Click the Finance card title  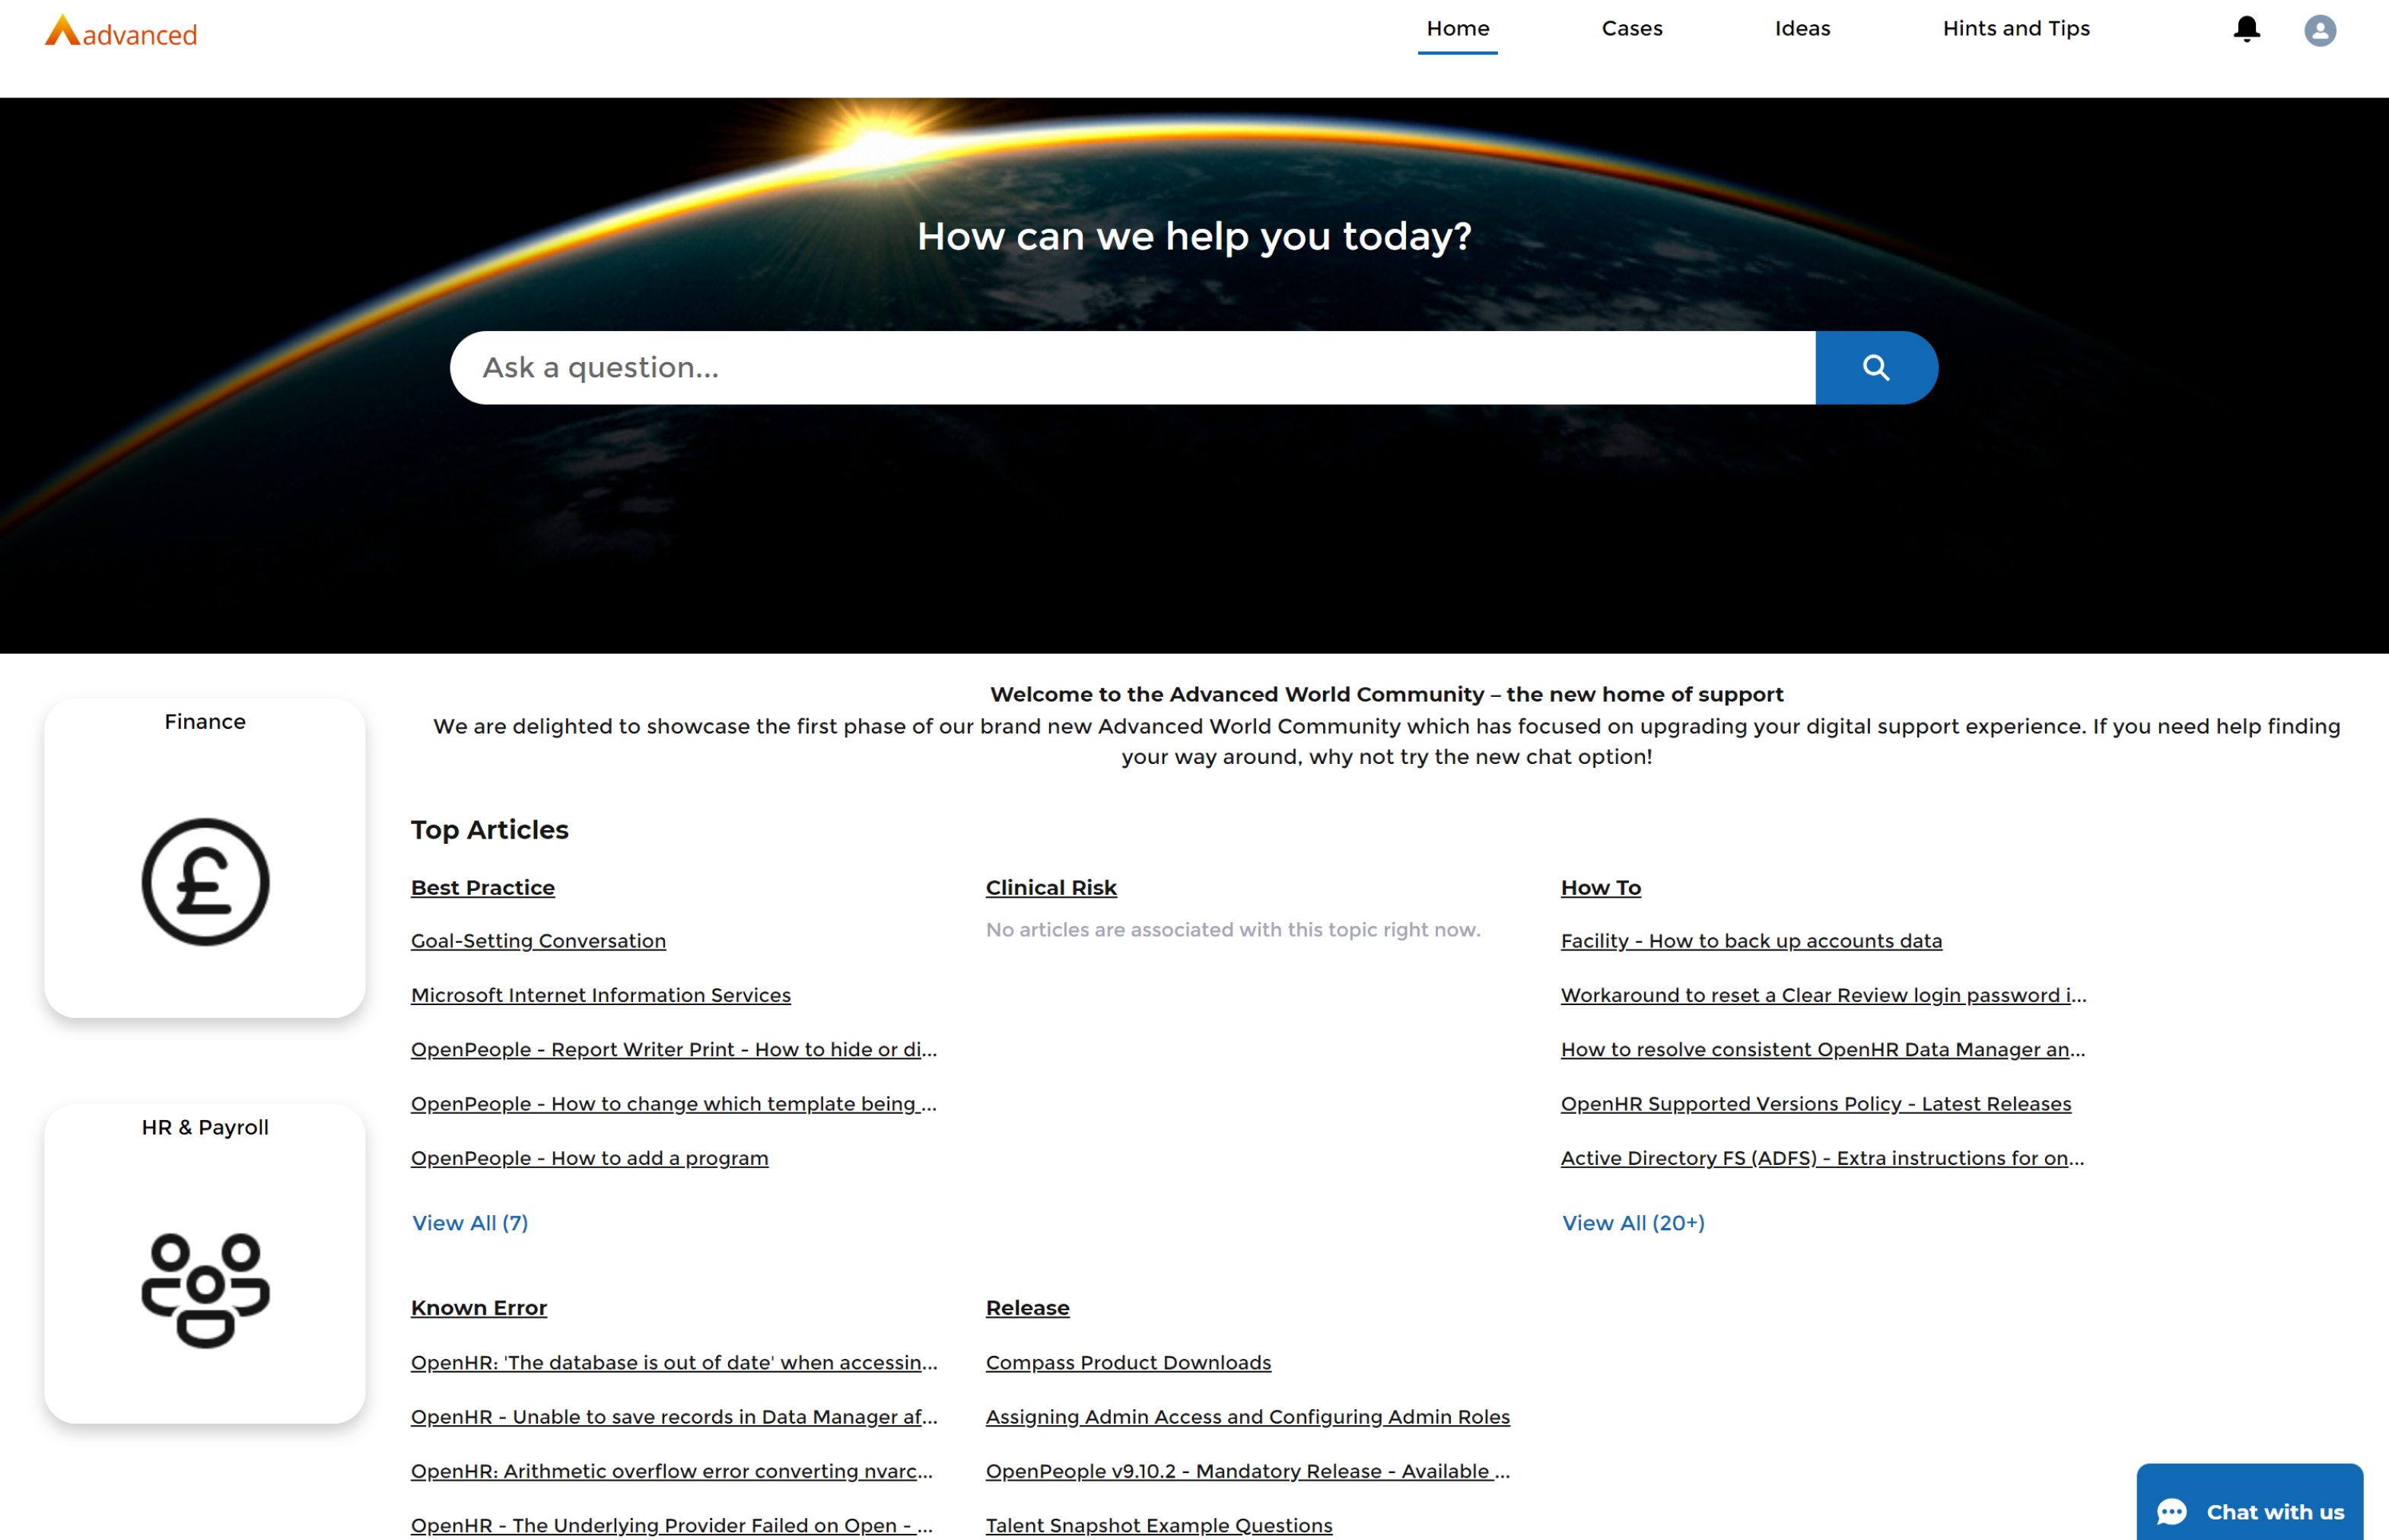click(x=205, y=722)
